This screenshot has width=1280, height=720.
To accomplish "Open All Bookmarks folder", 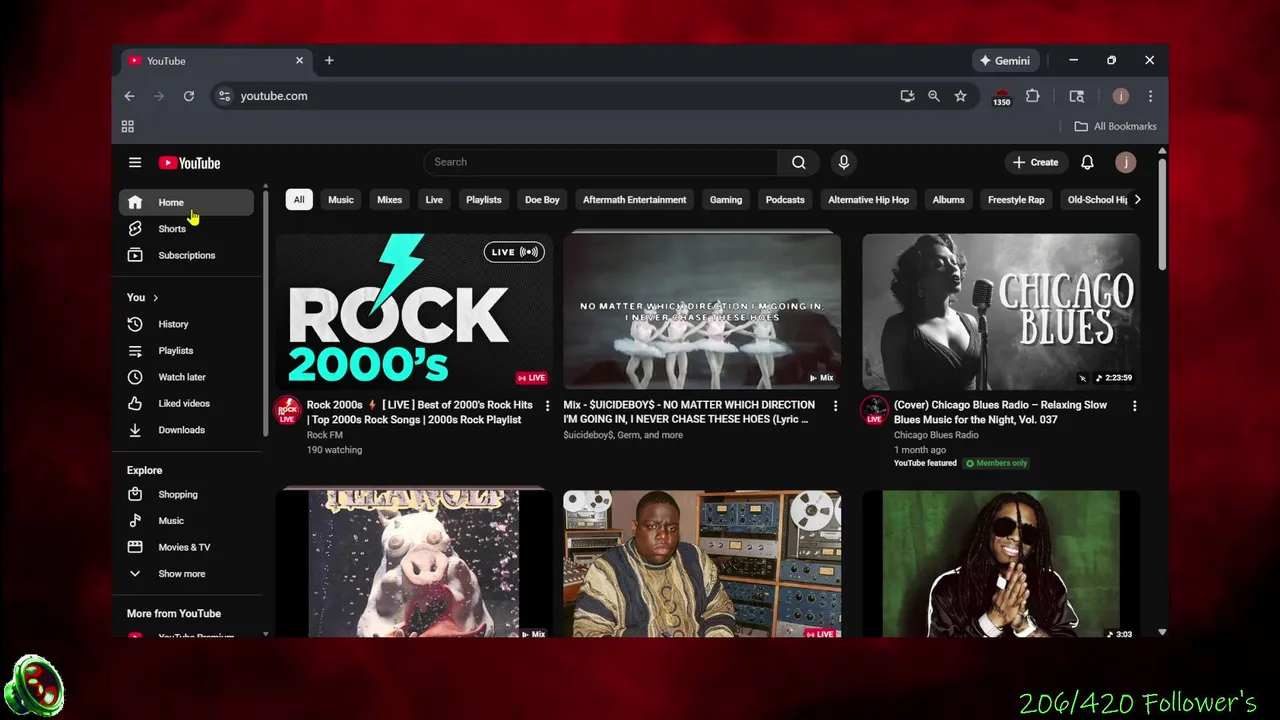I will pyautogui.click(x=1115, y=126).
